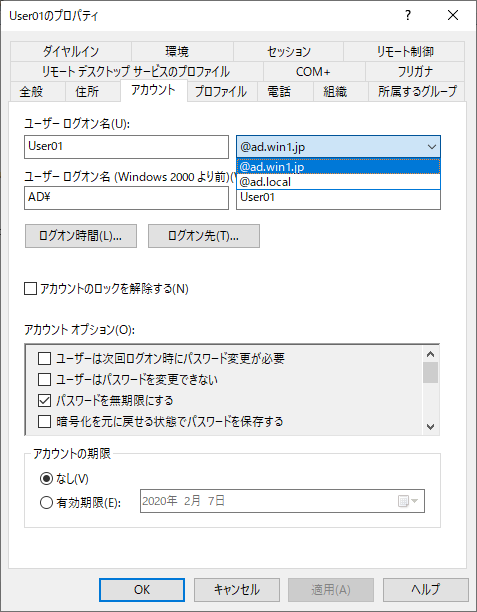Open the calendar picker icon for expiry date

click(x=408, y=501)
